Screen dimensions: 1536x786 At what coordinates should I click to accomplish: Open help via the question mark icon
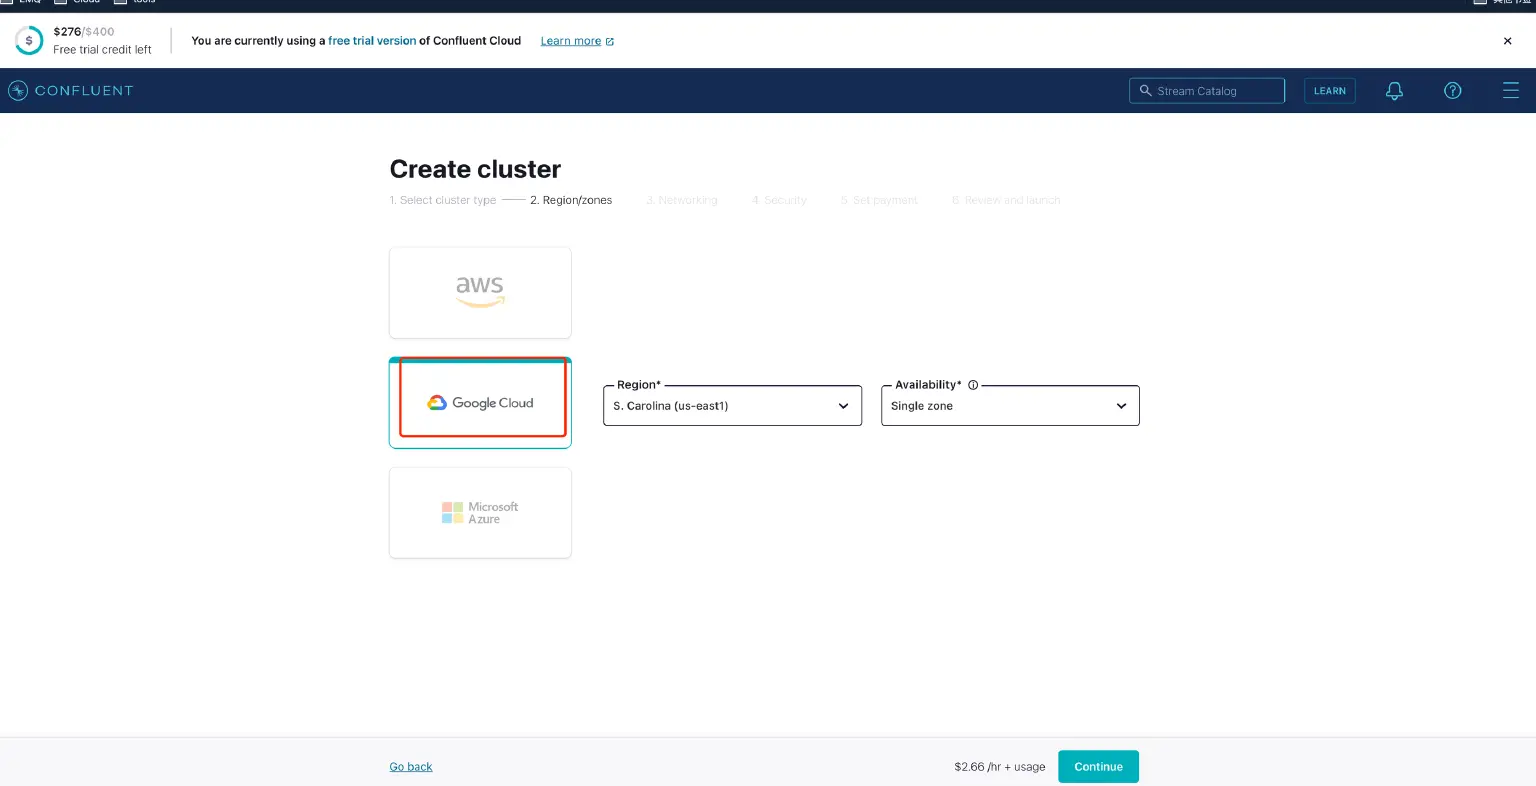1452,90
